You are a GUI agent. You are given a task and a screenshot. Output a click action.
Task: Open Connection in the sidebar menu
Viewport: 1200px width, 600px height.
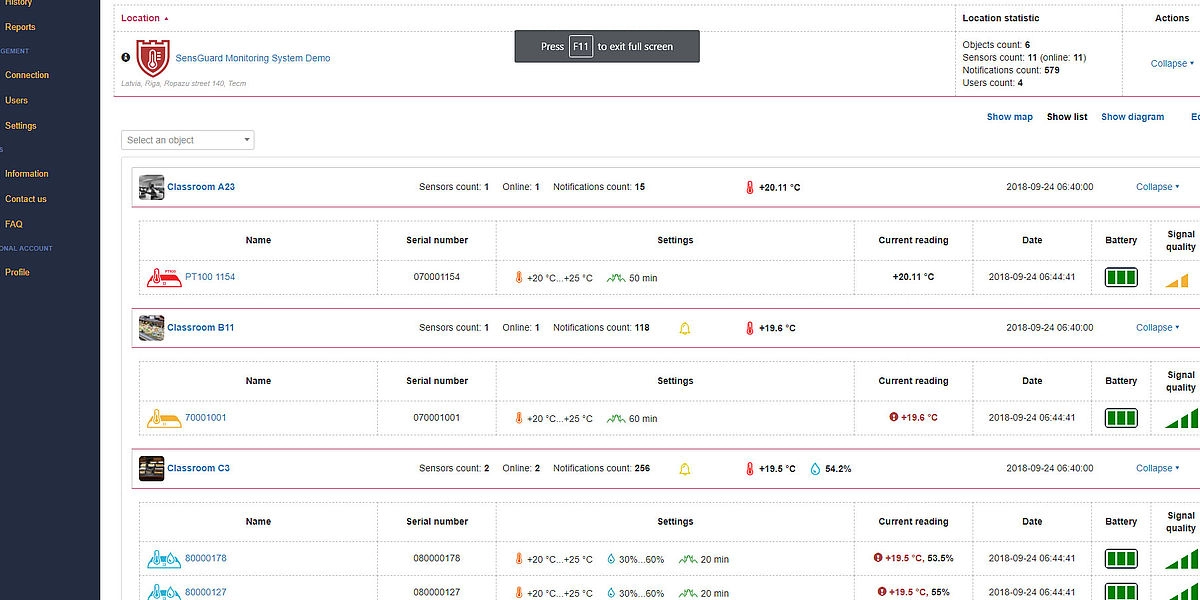pyautogui.click(x=27, y=75)
